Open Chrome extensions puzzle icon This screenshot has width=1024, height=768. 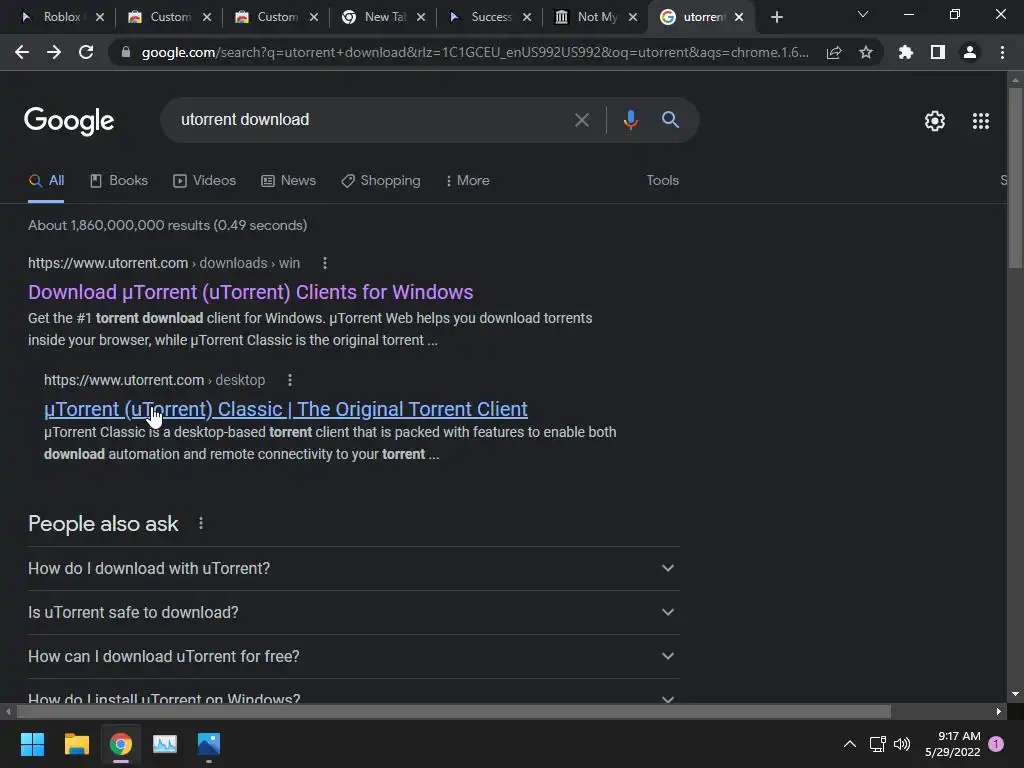(905, 52)
